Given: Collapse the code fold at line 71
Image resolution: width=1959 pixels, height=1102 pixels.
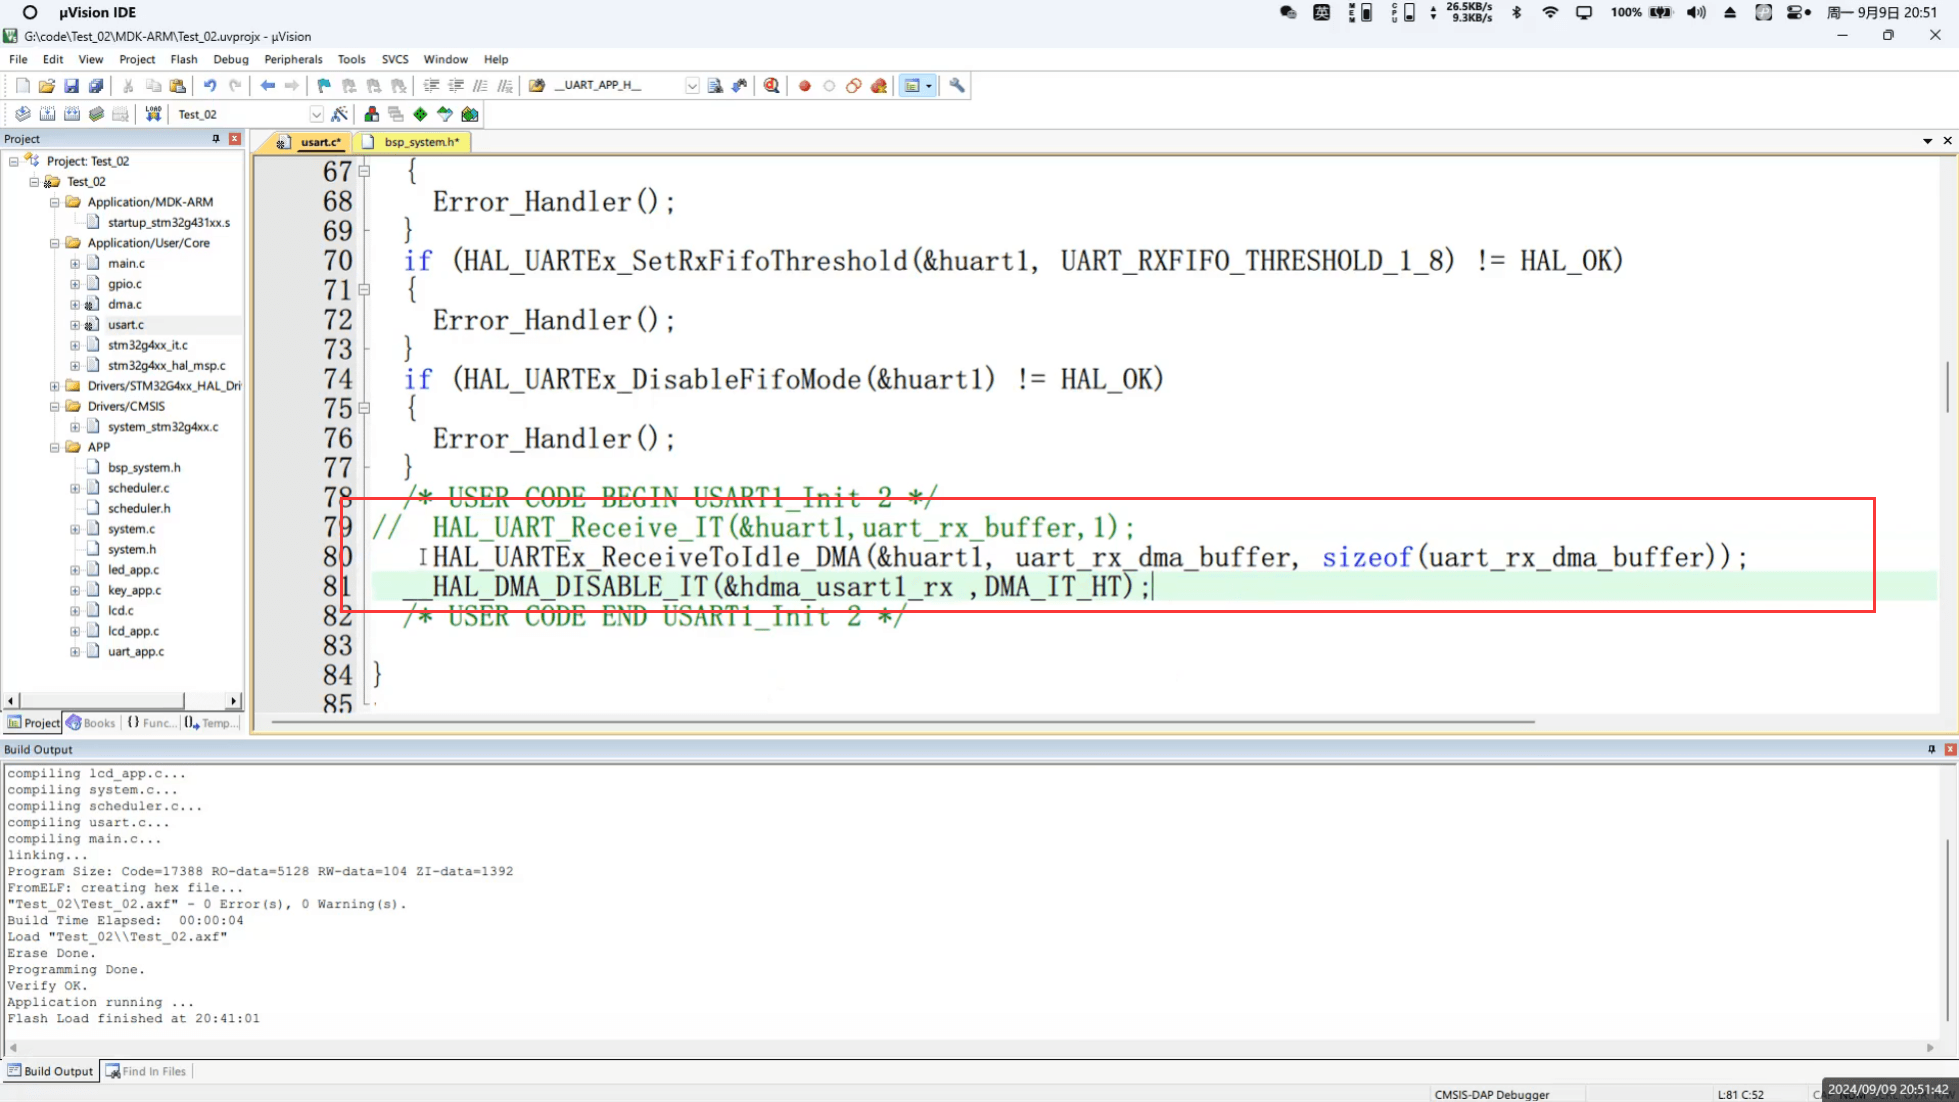Looking at the screenshot, I should pos(364,290).
